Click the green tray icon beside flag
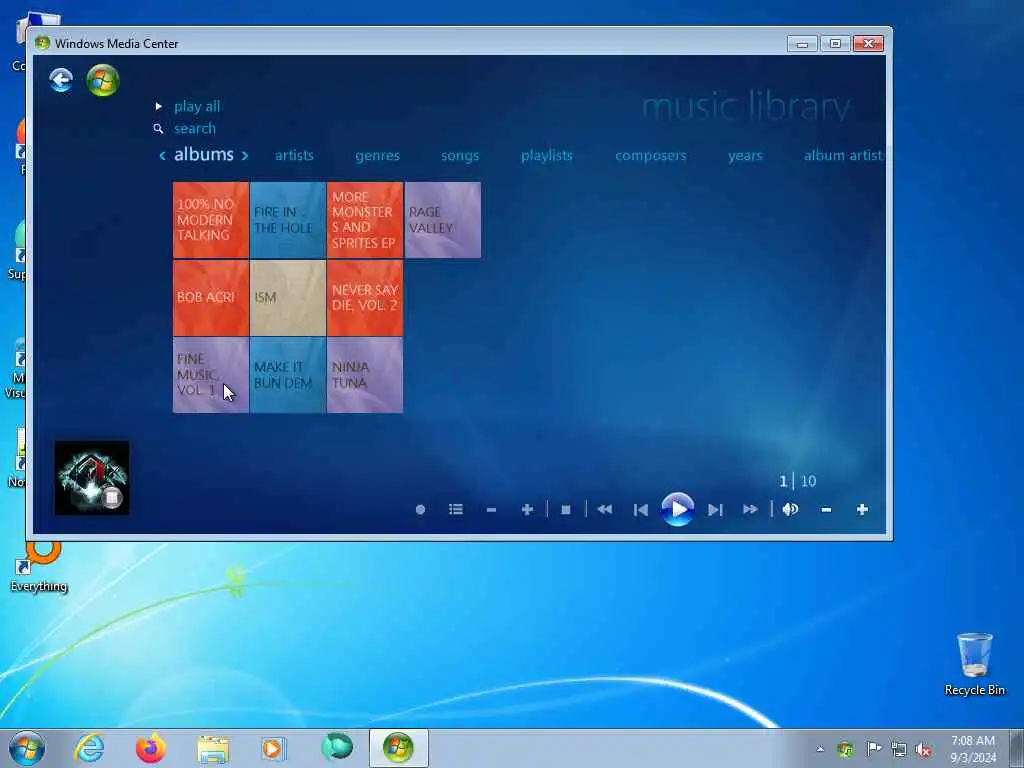1024x768 pixels. coord(845,749)
